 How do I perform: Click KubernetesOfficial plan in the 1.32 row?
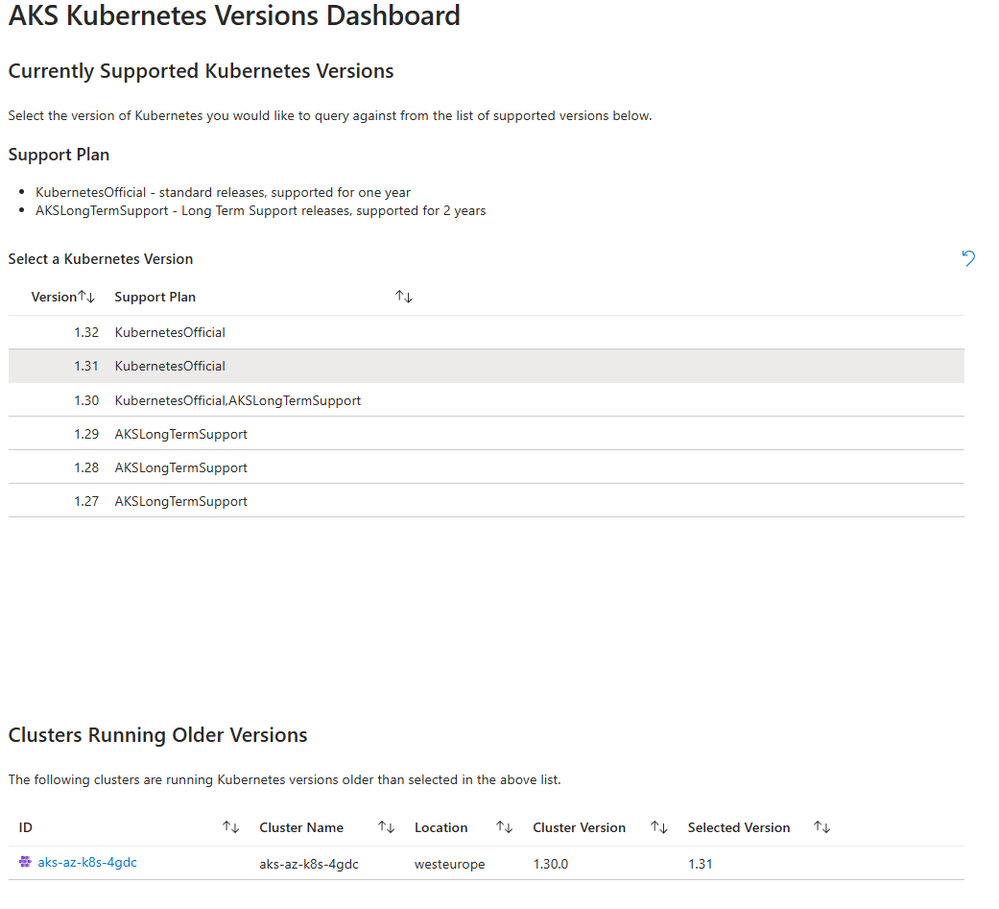170,332
